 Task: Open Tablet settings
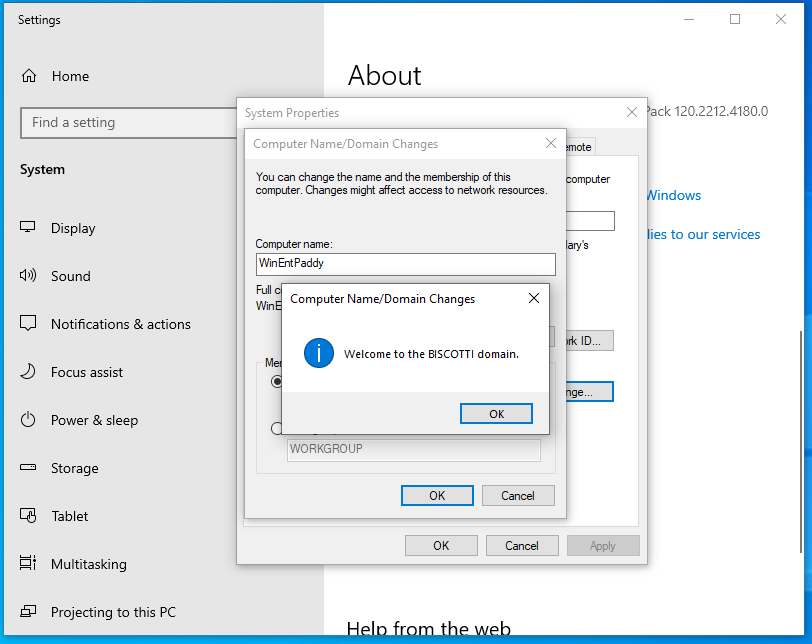click(x=69, y=516)
